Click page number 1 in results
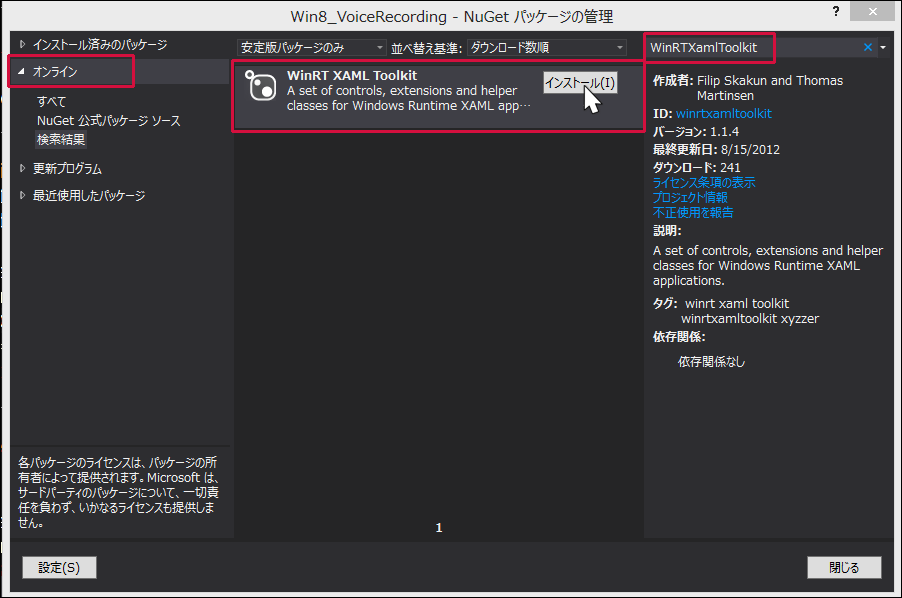The width and height of the screenshot is (902, 598). tap(439, 527)
